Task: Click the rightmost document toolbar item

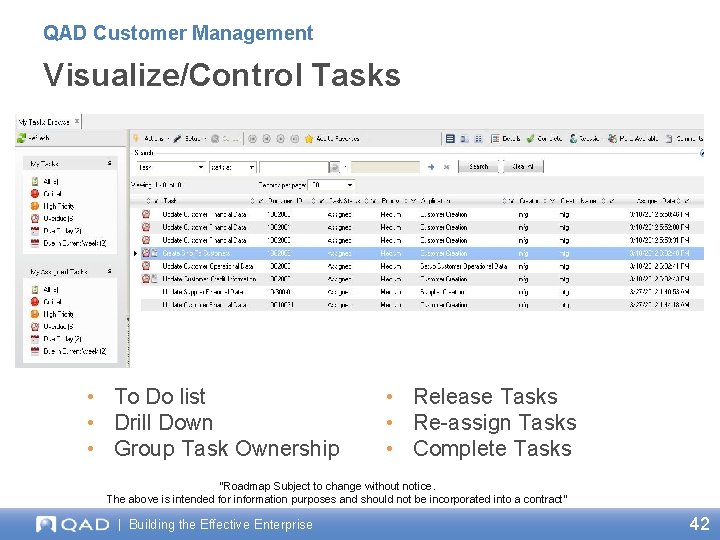Action: [684, 138]
